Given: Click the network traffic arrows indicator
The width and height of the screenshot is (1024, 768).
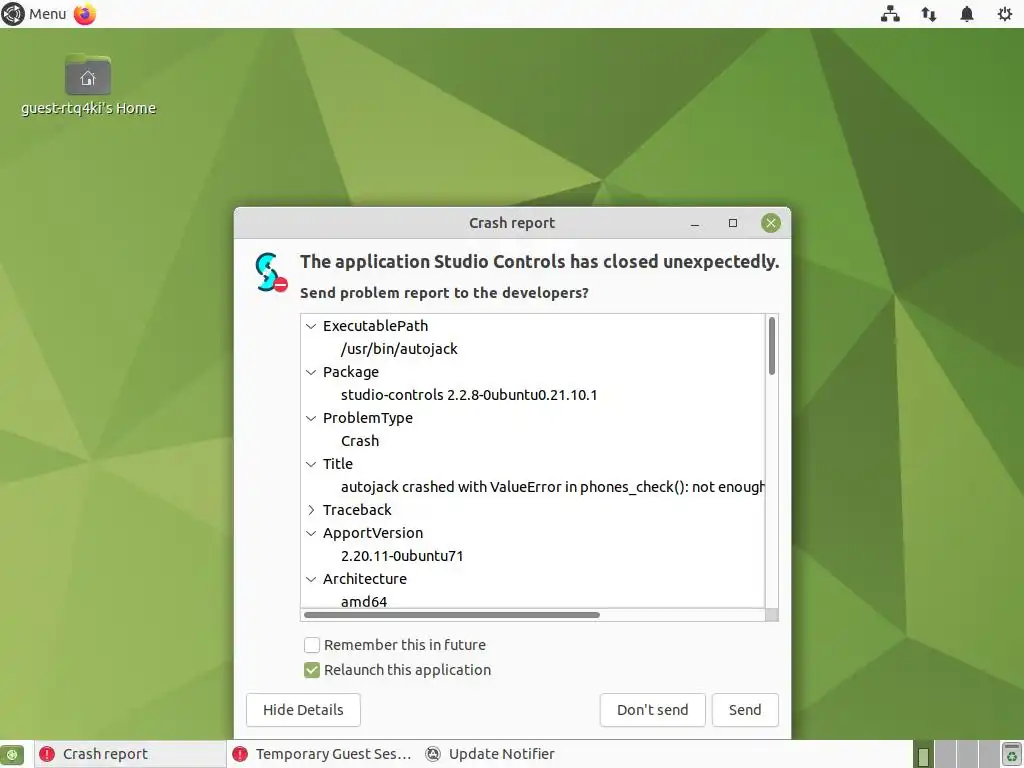Looking at the screenshot, I should [x=929, y=14].
